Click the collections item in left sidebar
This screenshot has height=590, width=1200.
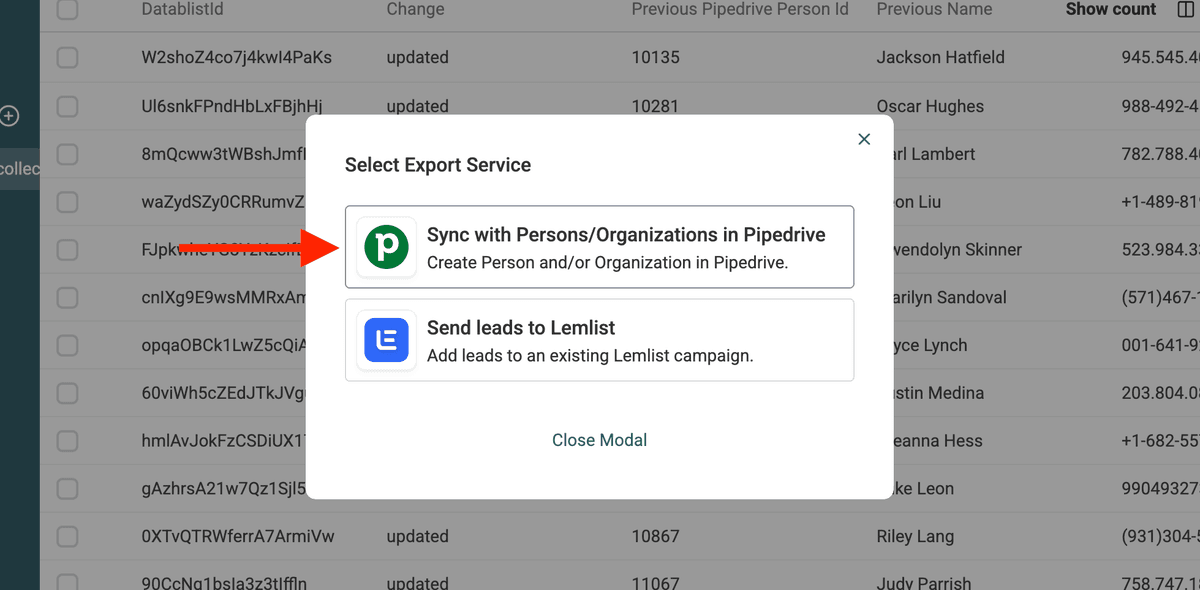[x=19, y=169]
